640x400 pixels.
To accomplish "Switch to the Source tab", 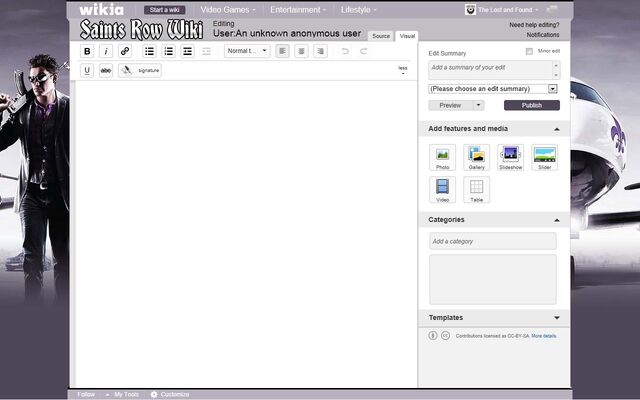I will pyautogui.click(x=381, y=36).
